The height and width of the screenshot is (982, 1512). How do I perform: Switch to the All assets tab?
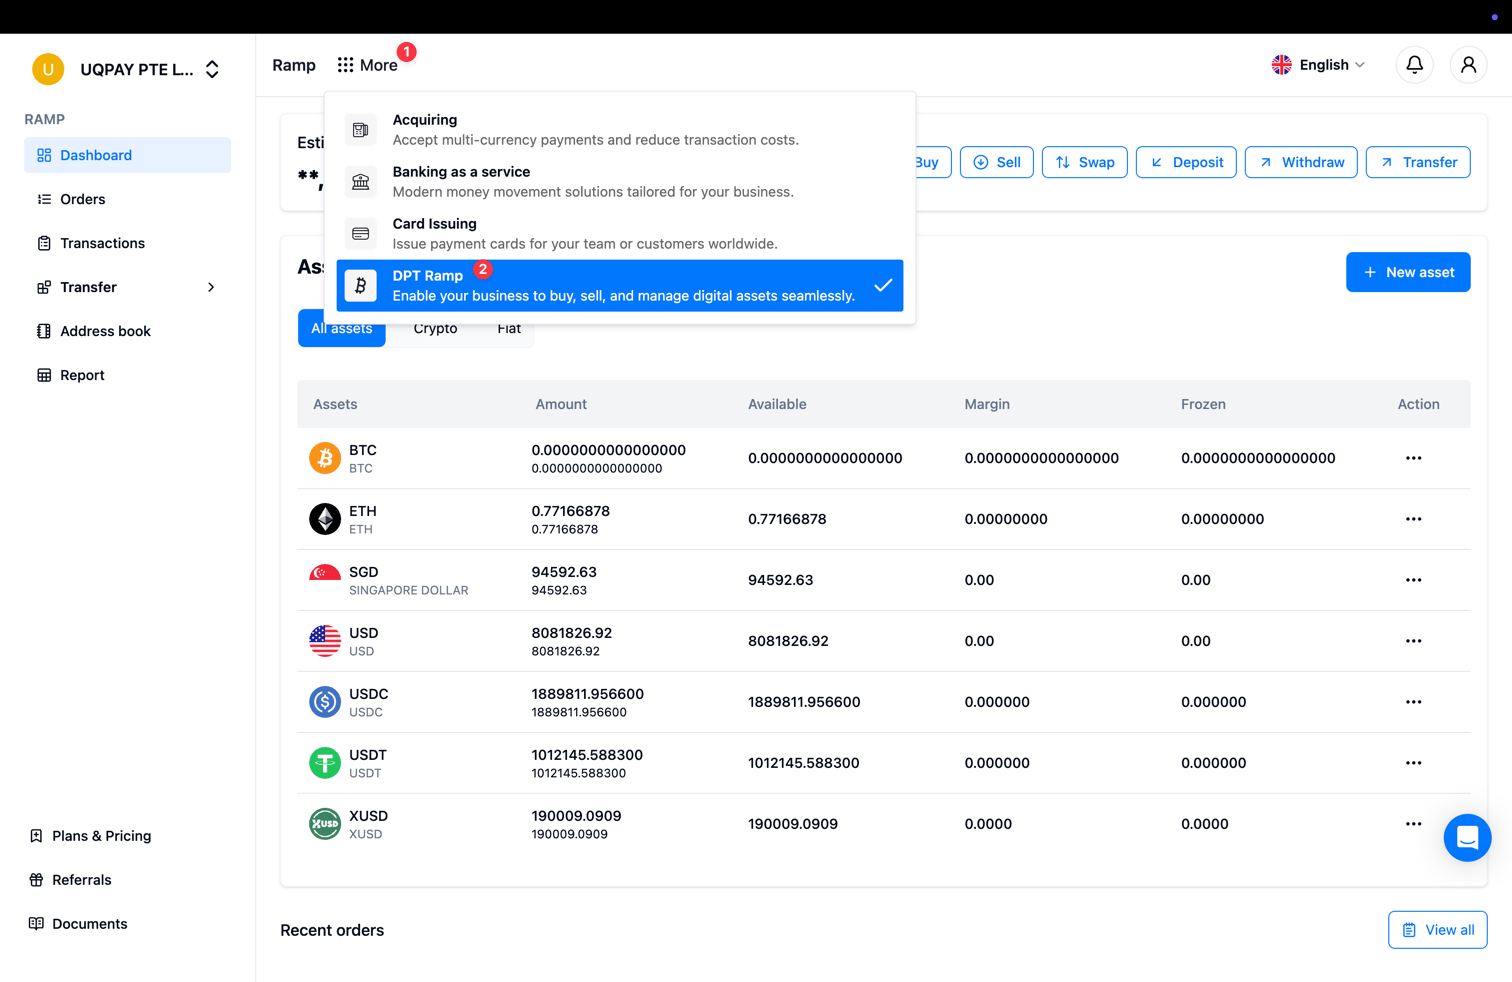[341, 330]
